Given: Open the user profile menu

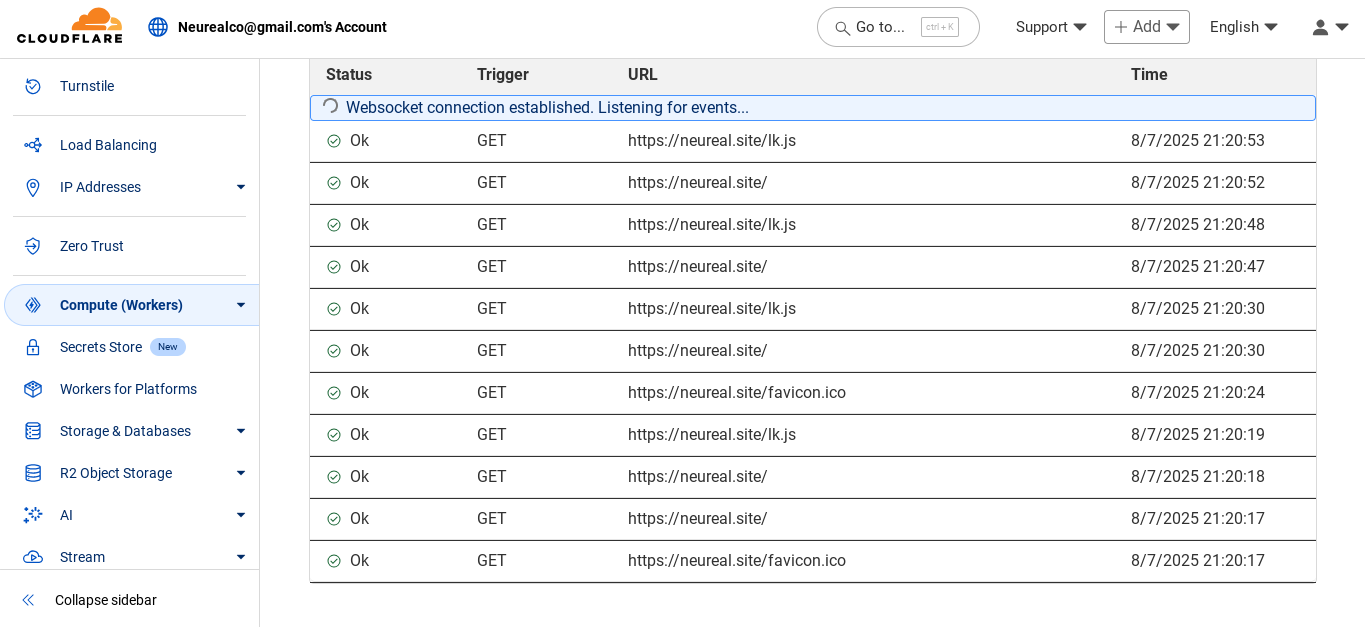Looking at the screenshot, I should pyautogui.click(x=1330, y=27).
